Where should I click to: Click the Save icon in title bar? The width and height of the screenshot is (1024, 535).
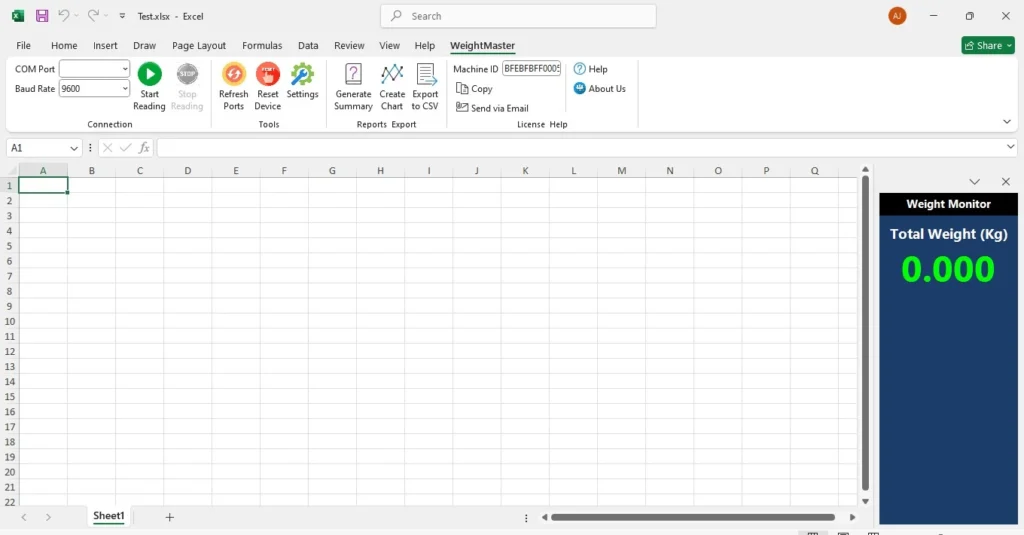(x=42, y=16)
